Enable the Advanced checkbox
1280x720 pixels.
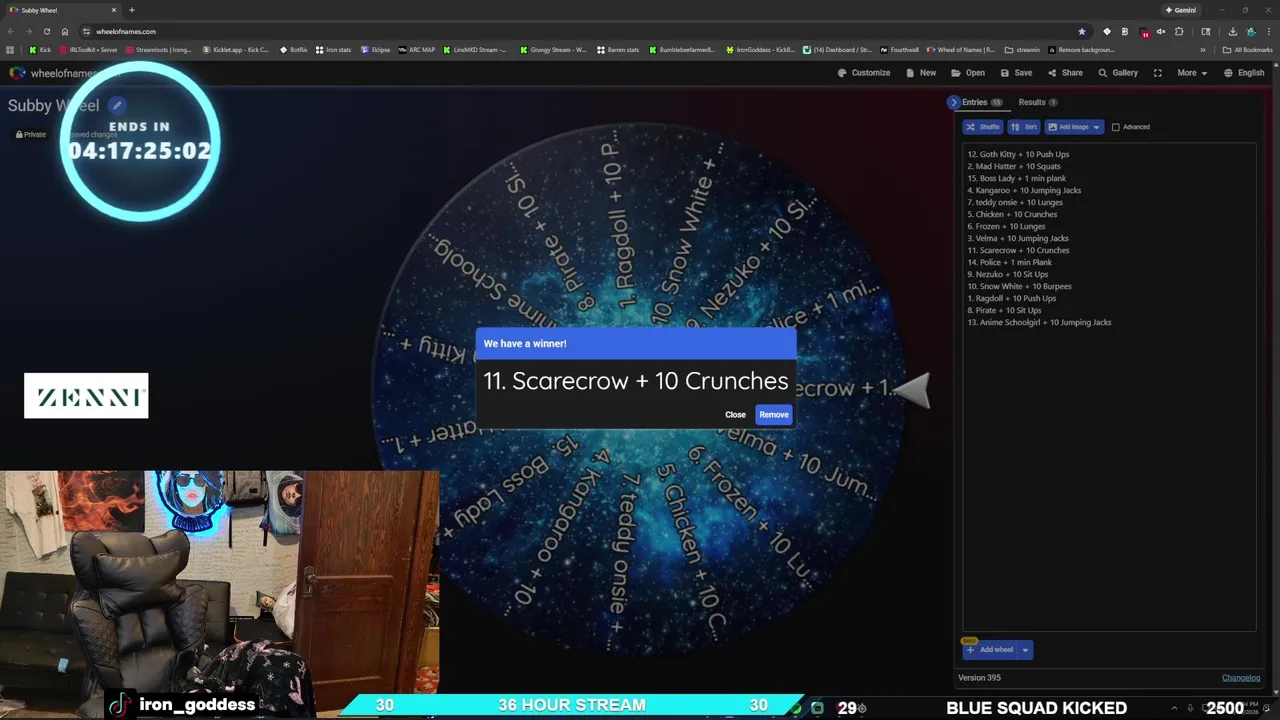[x=1116, y=127]
